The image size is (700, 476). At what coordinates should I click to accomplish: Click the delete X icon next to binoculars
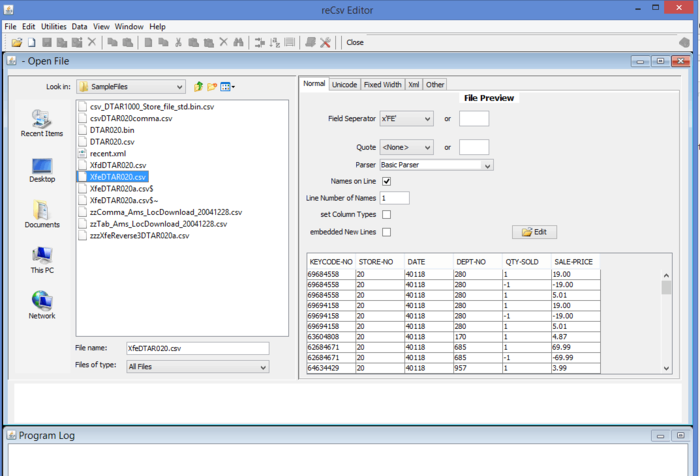[224, 42]
